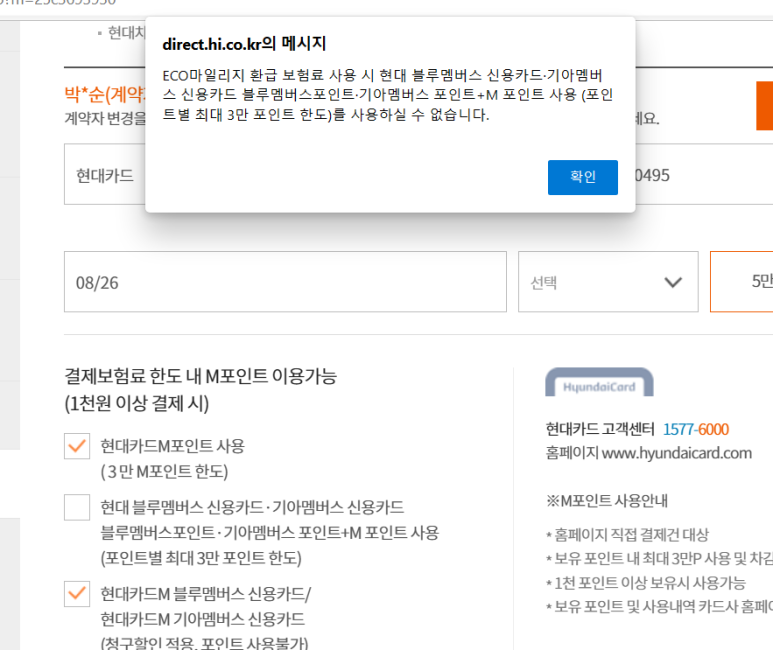Click the (포인트별 최대 3만 포인트 한도) text
Viewport: 773px width, 650px height.
pyautogui.click(x=201, y=558)
